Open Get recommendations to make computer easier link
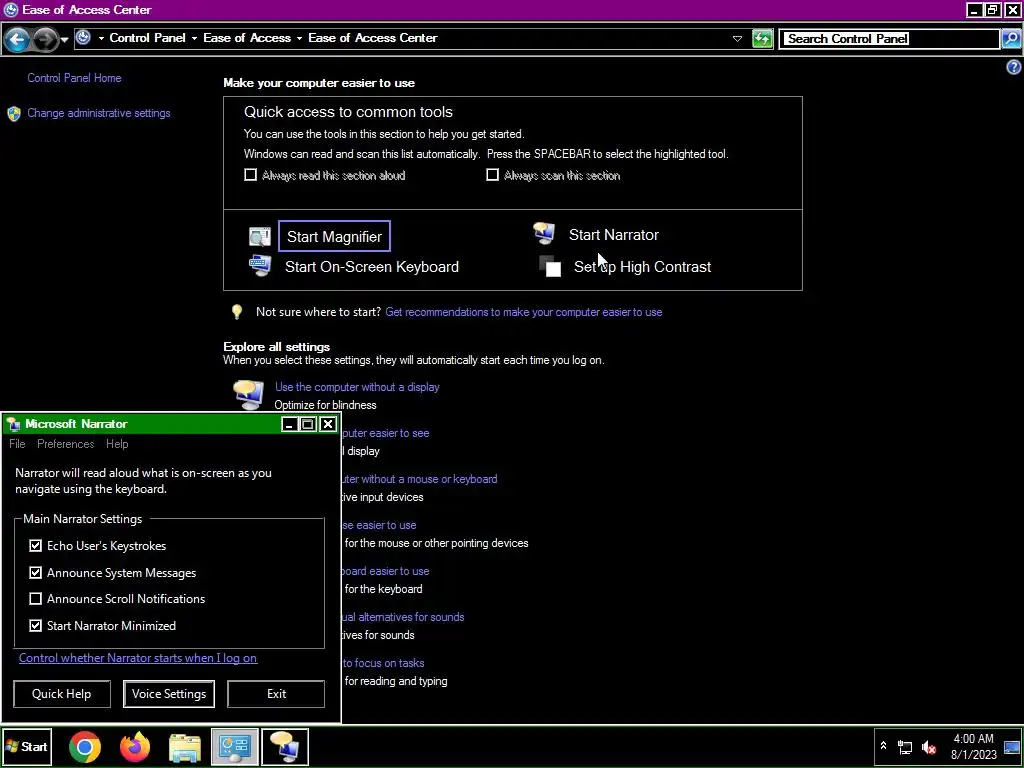The width and height of the screenshot is (1024, 768). click(x=524, y=312)
